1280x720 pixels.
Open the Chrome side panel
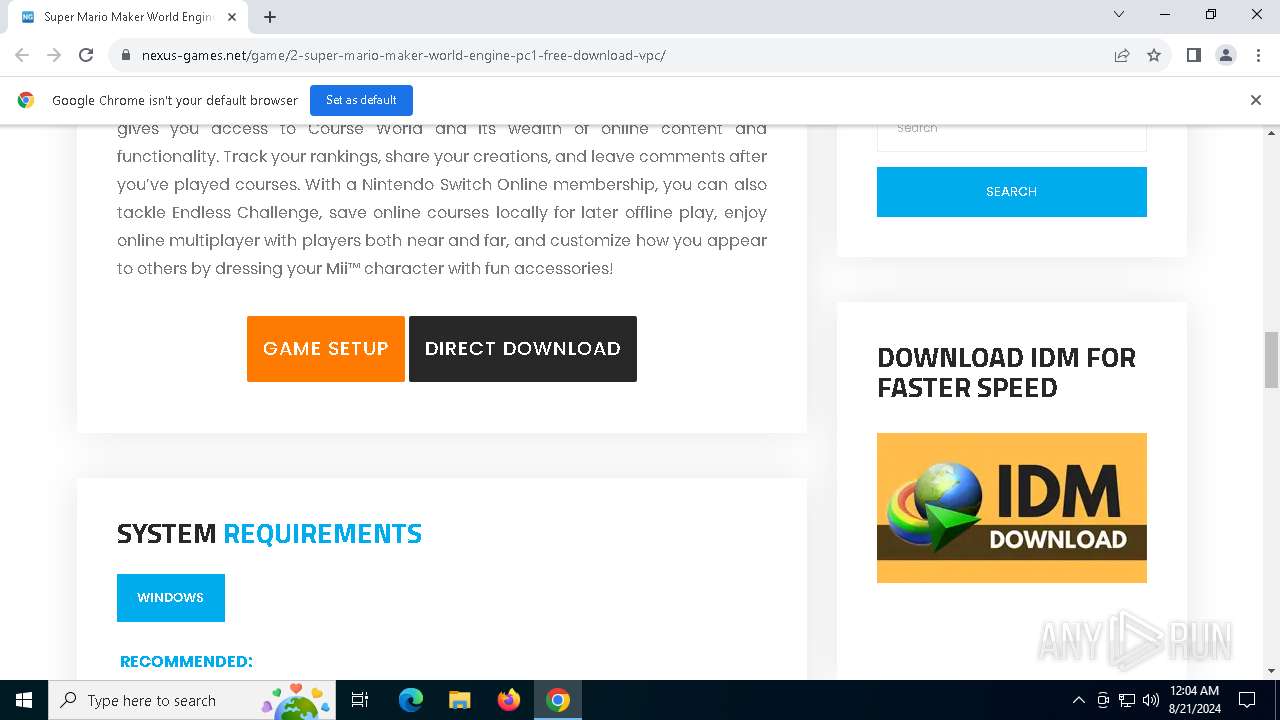(x=1194, y=55)
